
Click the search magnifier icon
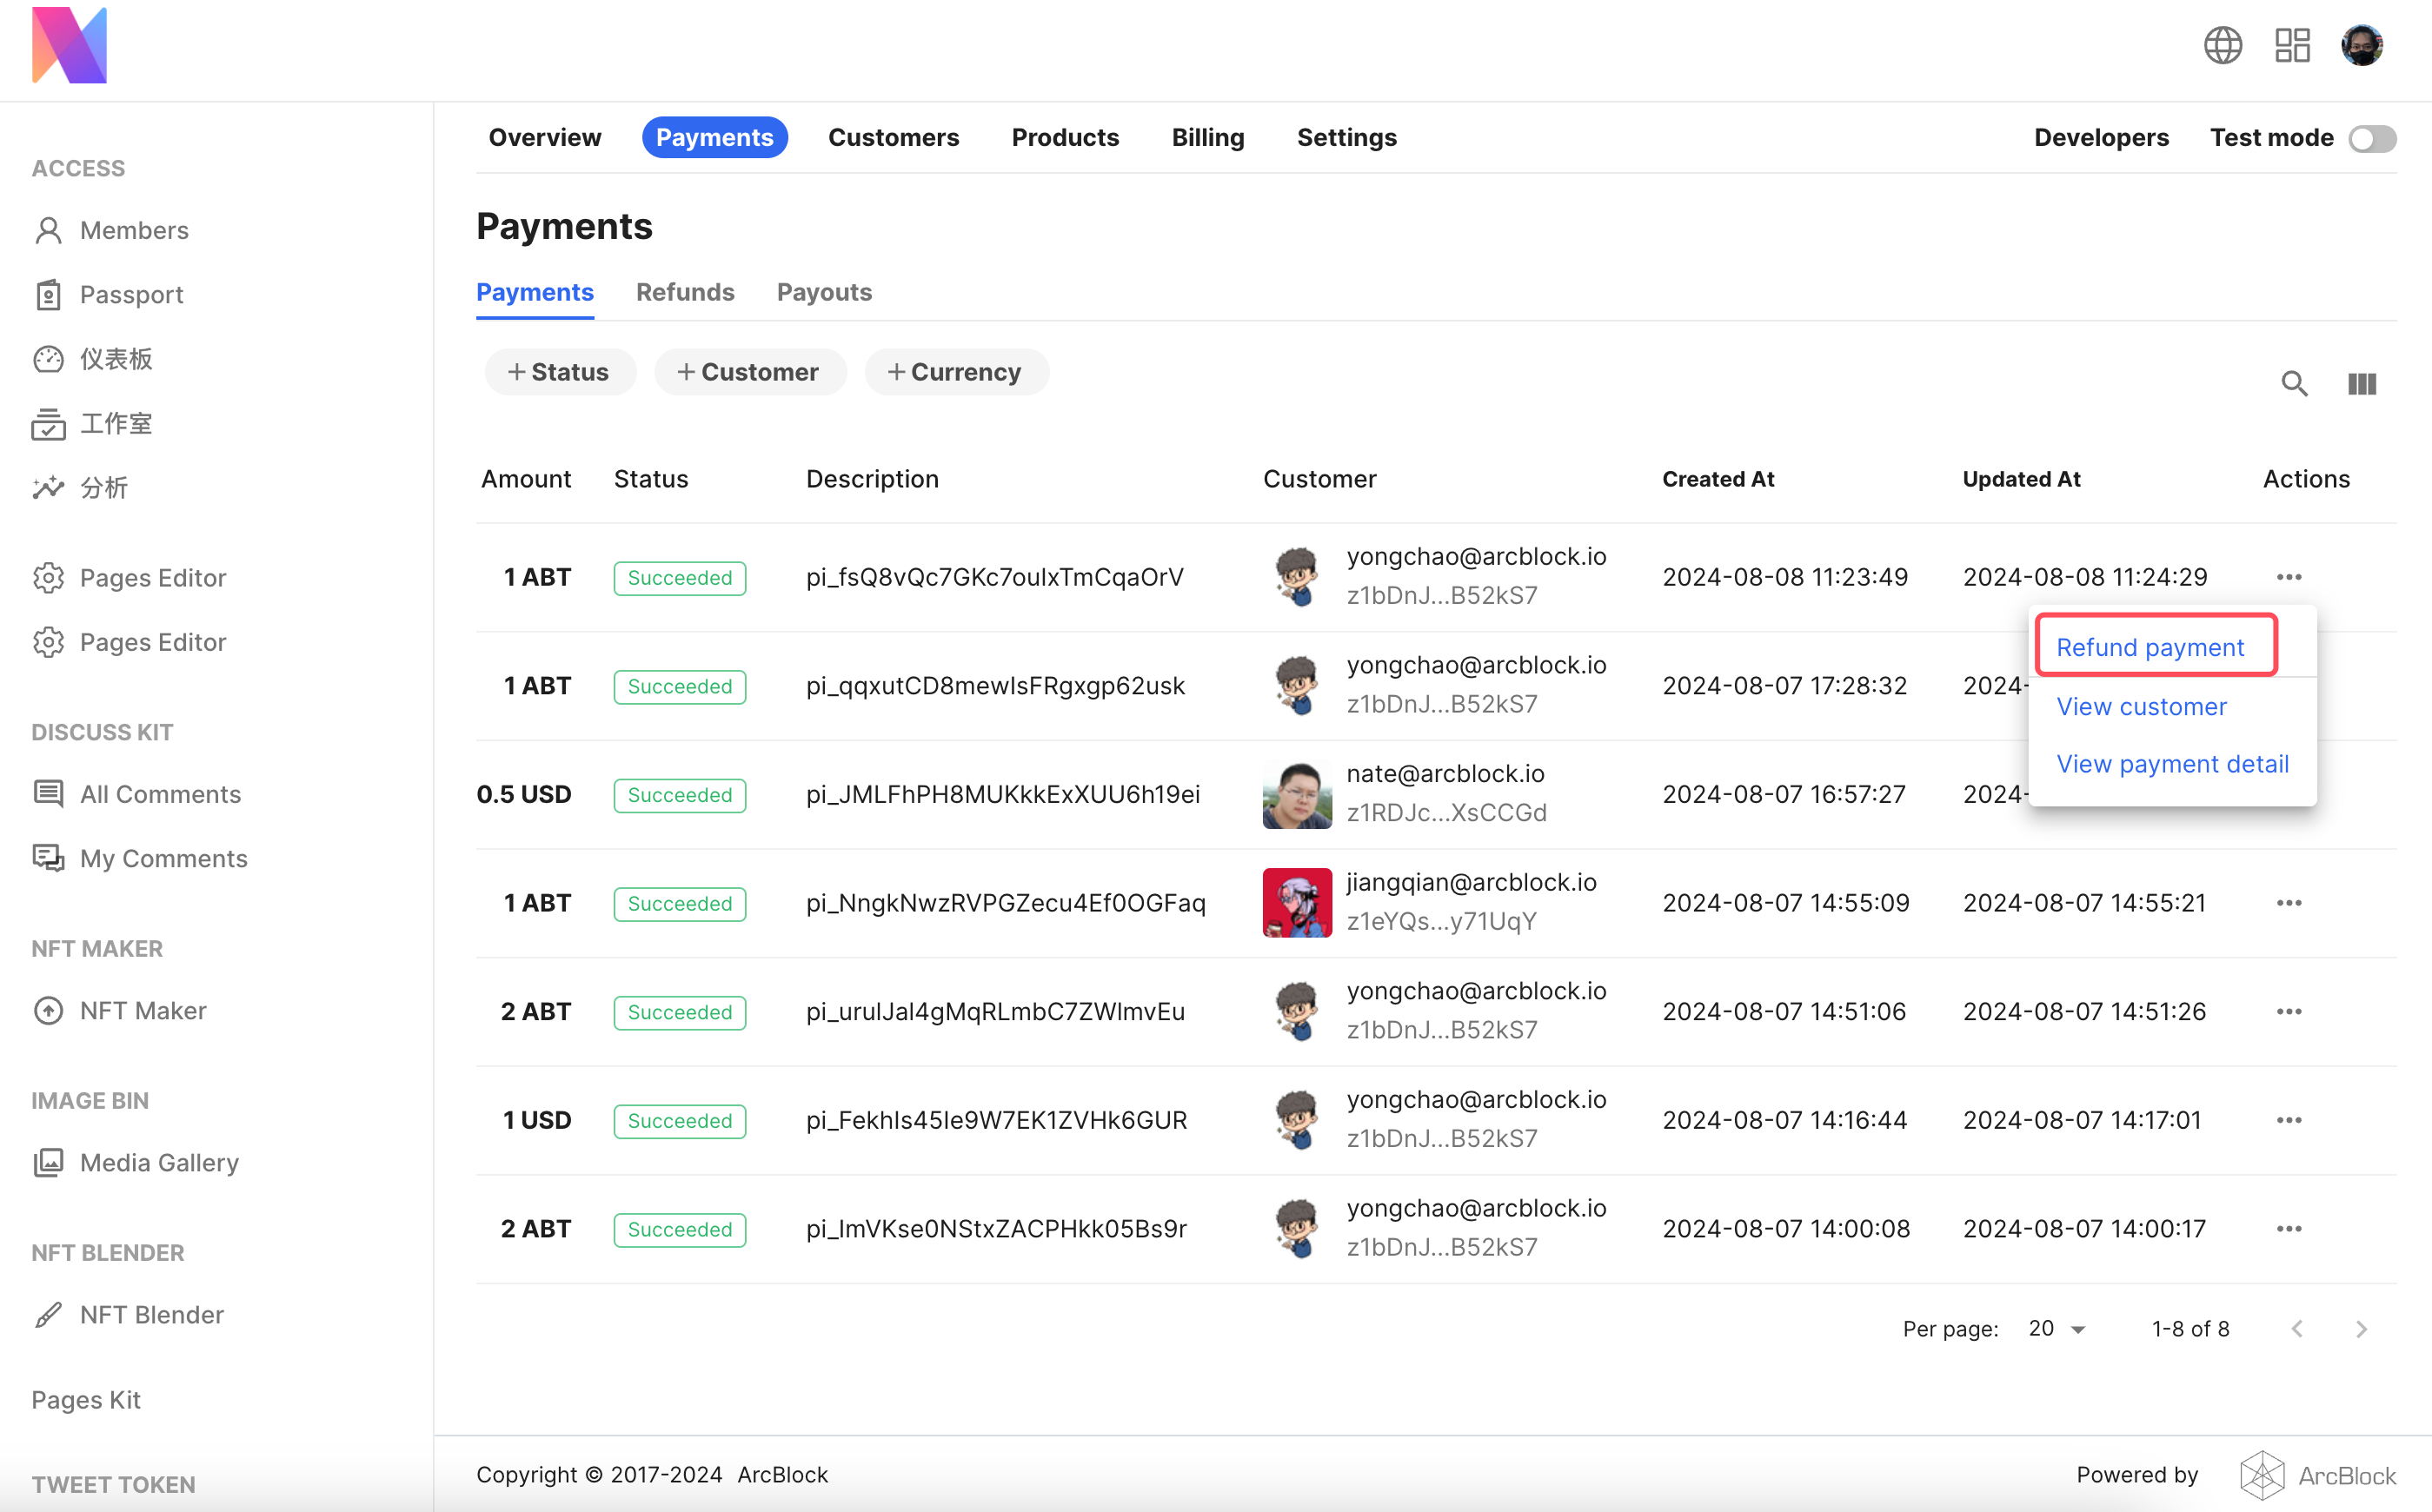tap(2294, 384)
